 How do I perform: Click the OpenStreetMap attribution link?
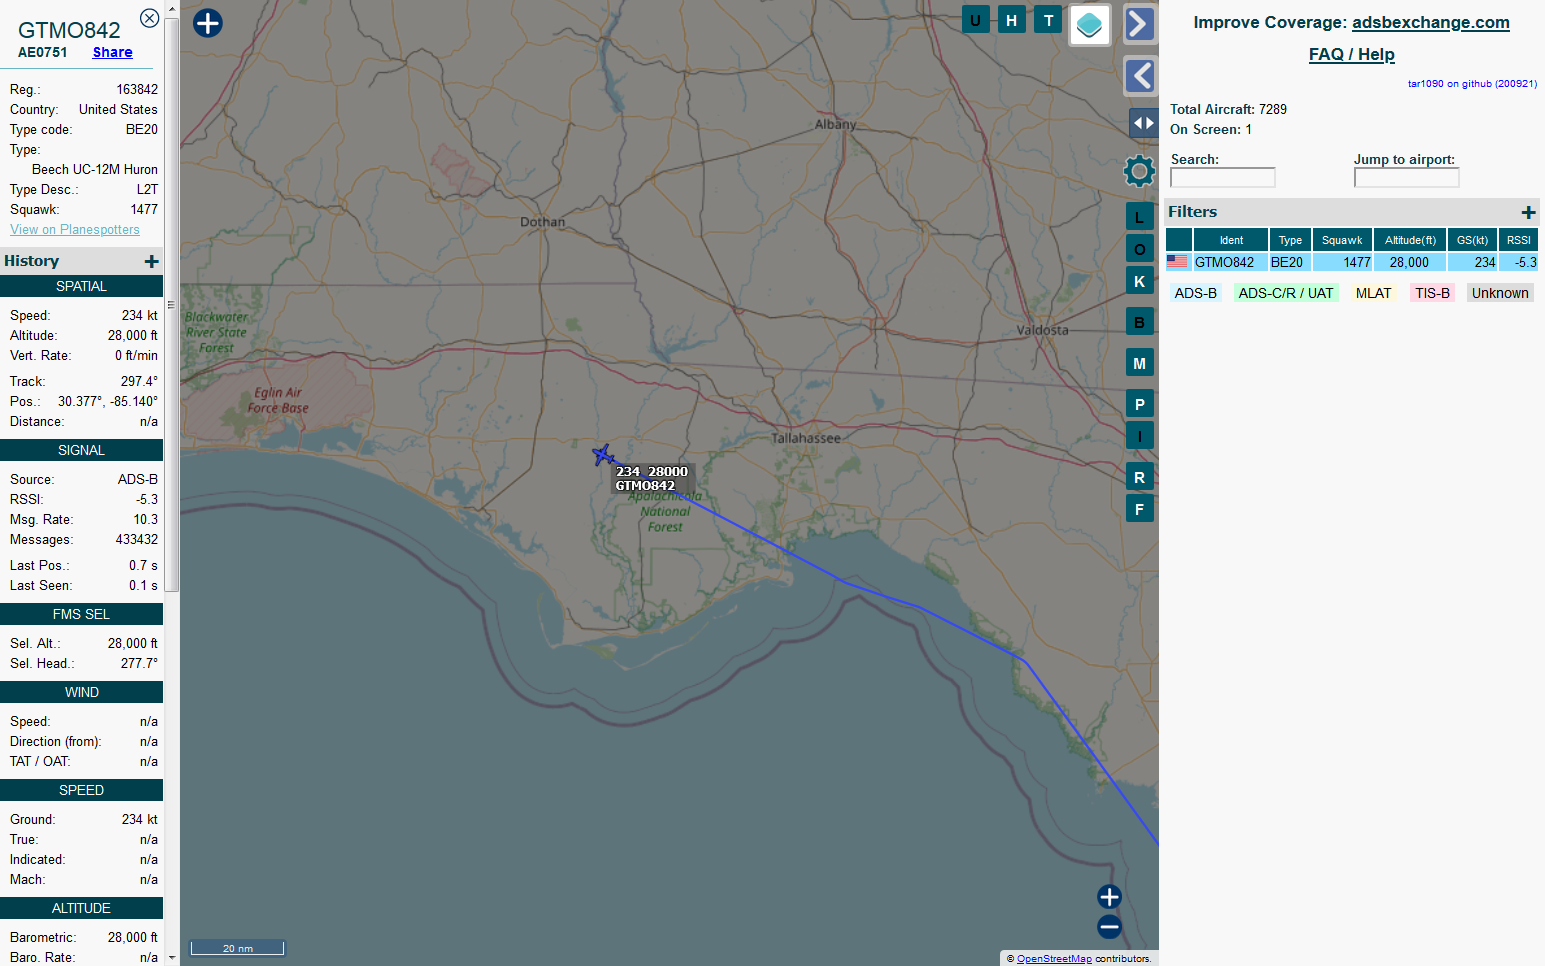pyautogui.click(x=1054, y=958)
